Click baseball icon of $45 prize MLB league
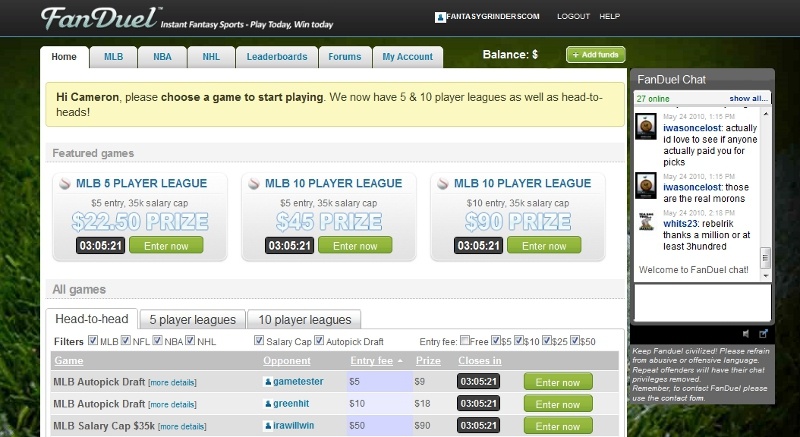 254,184
